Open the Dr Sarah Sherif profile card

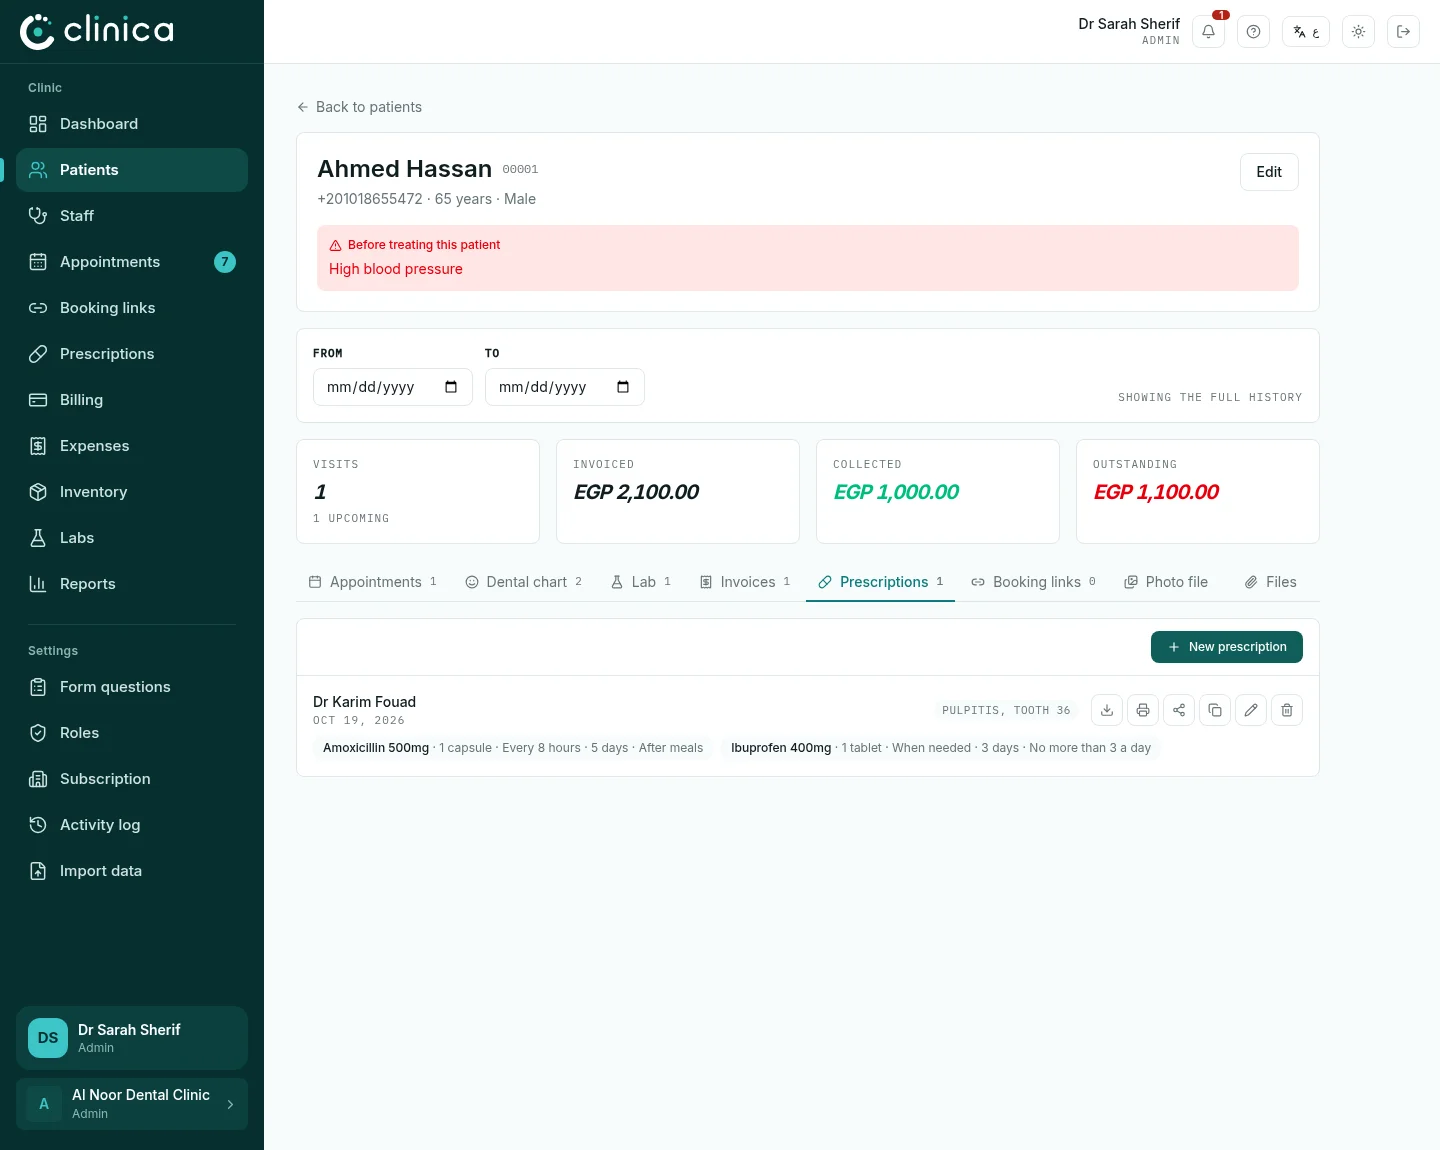pyautogui.click(x=132, y=1038)
